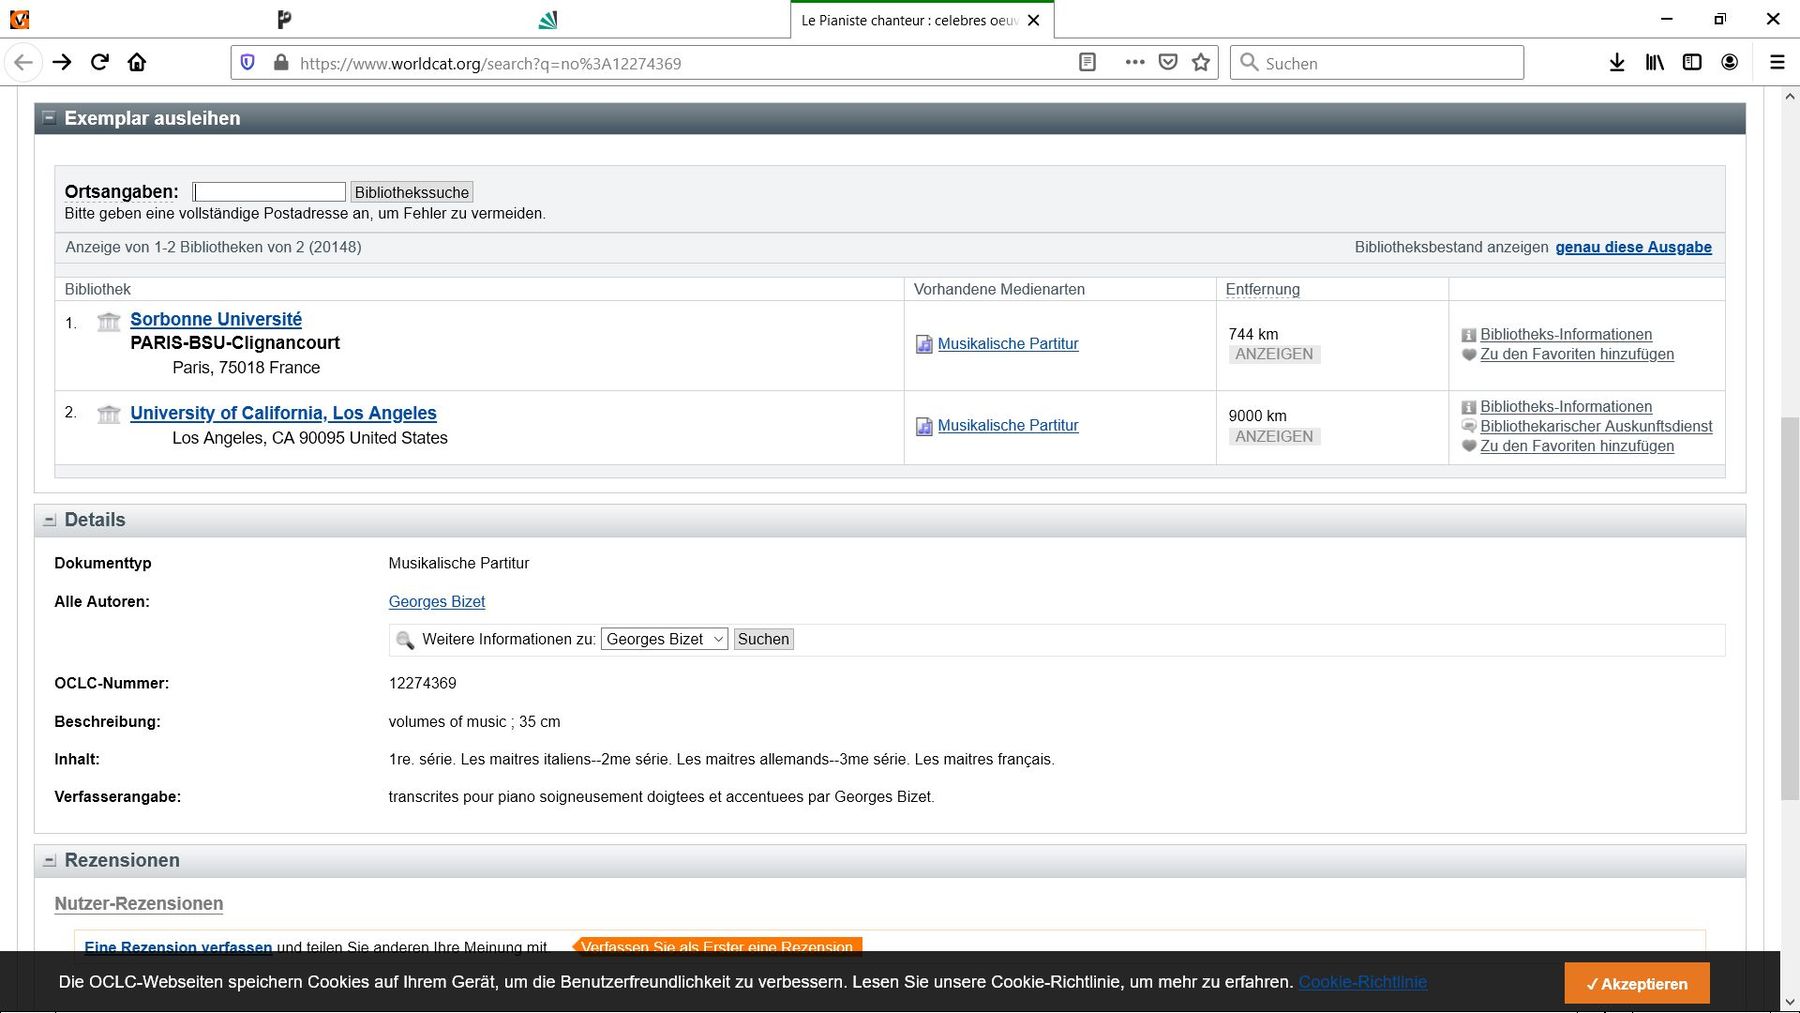Click ANZEIGEN under 744 km
Image resolution: width=1800 pixels, height=1013 pixels.
pyautogui.click(x=1274, y=354)
